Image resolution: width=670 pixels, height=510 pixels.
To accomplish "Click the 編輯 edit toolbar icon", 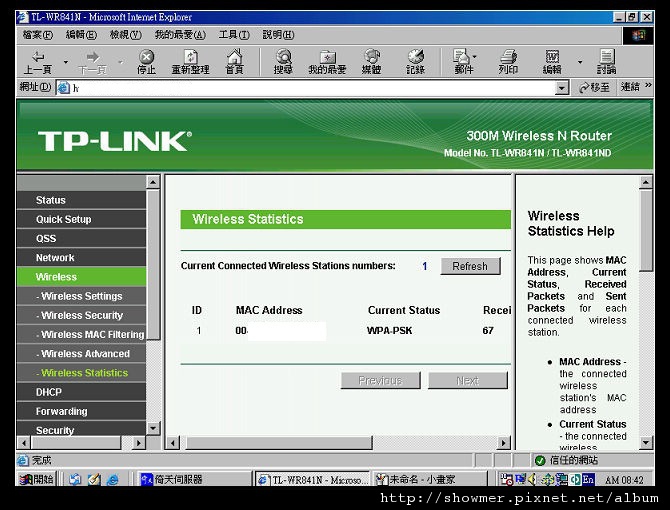I will click(552, 62).
